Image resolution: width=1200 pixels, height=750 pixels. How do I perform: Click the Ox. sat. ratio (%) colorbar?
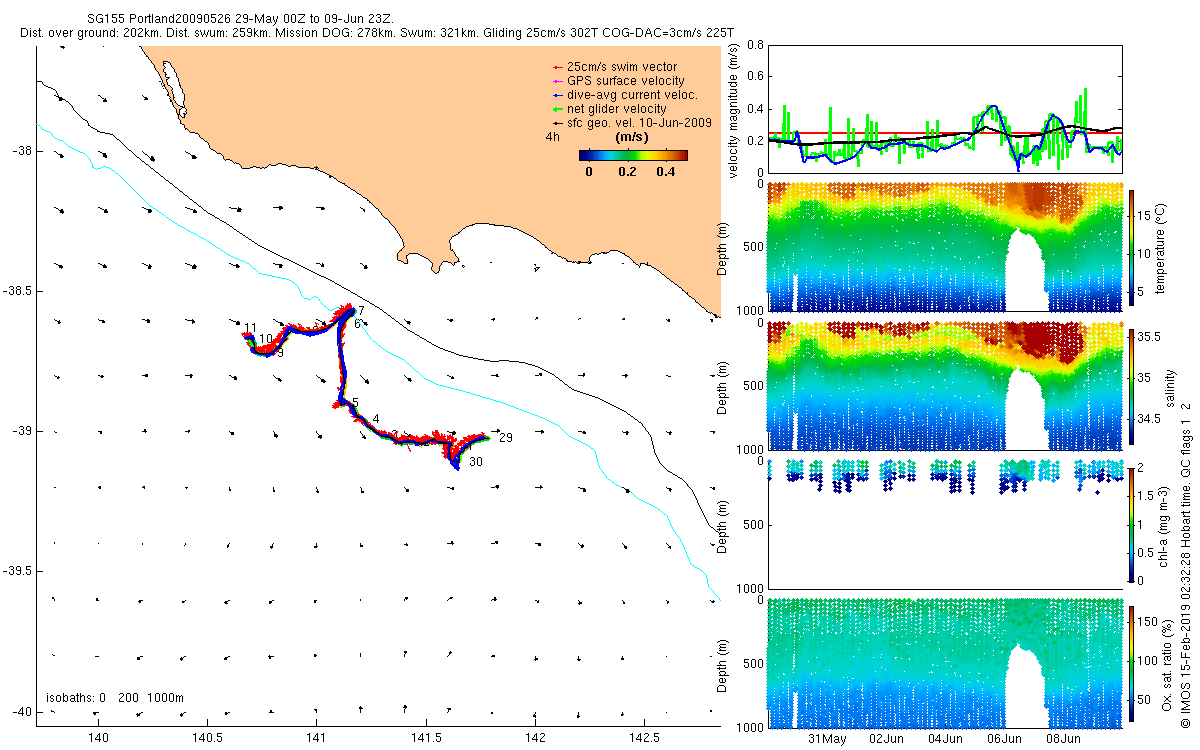click(1131, 662)
